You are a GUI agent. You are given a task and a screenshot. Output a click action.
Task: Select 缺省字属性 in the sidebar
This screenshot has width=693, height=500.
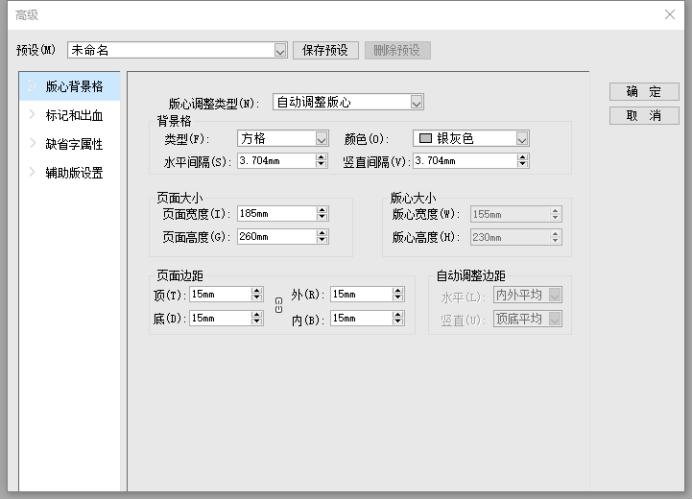point(73,144)
